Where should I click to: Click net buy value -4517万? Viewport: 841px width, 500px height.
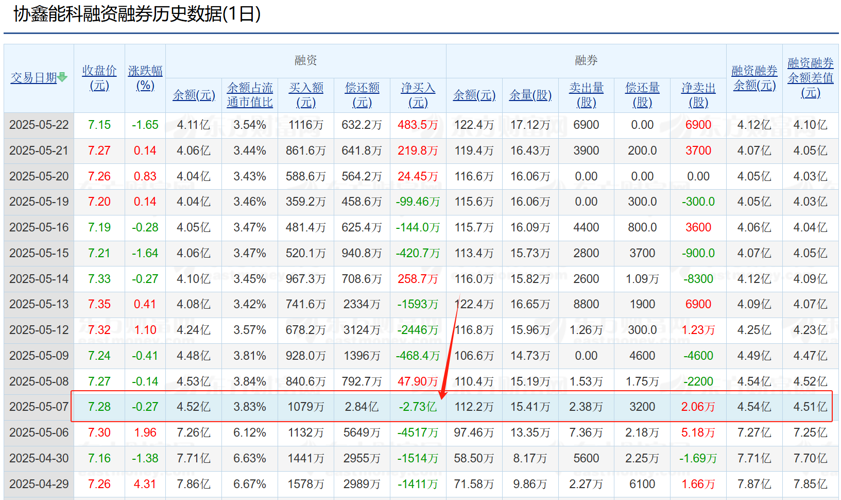[x=418, y=432]
